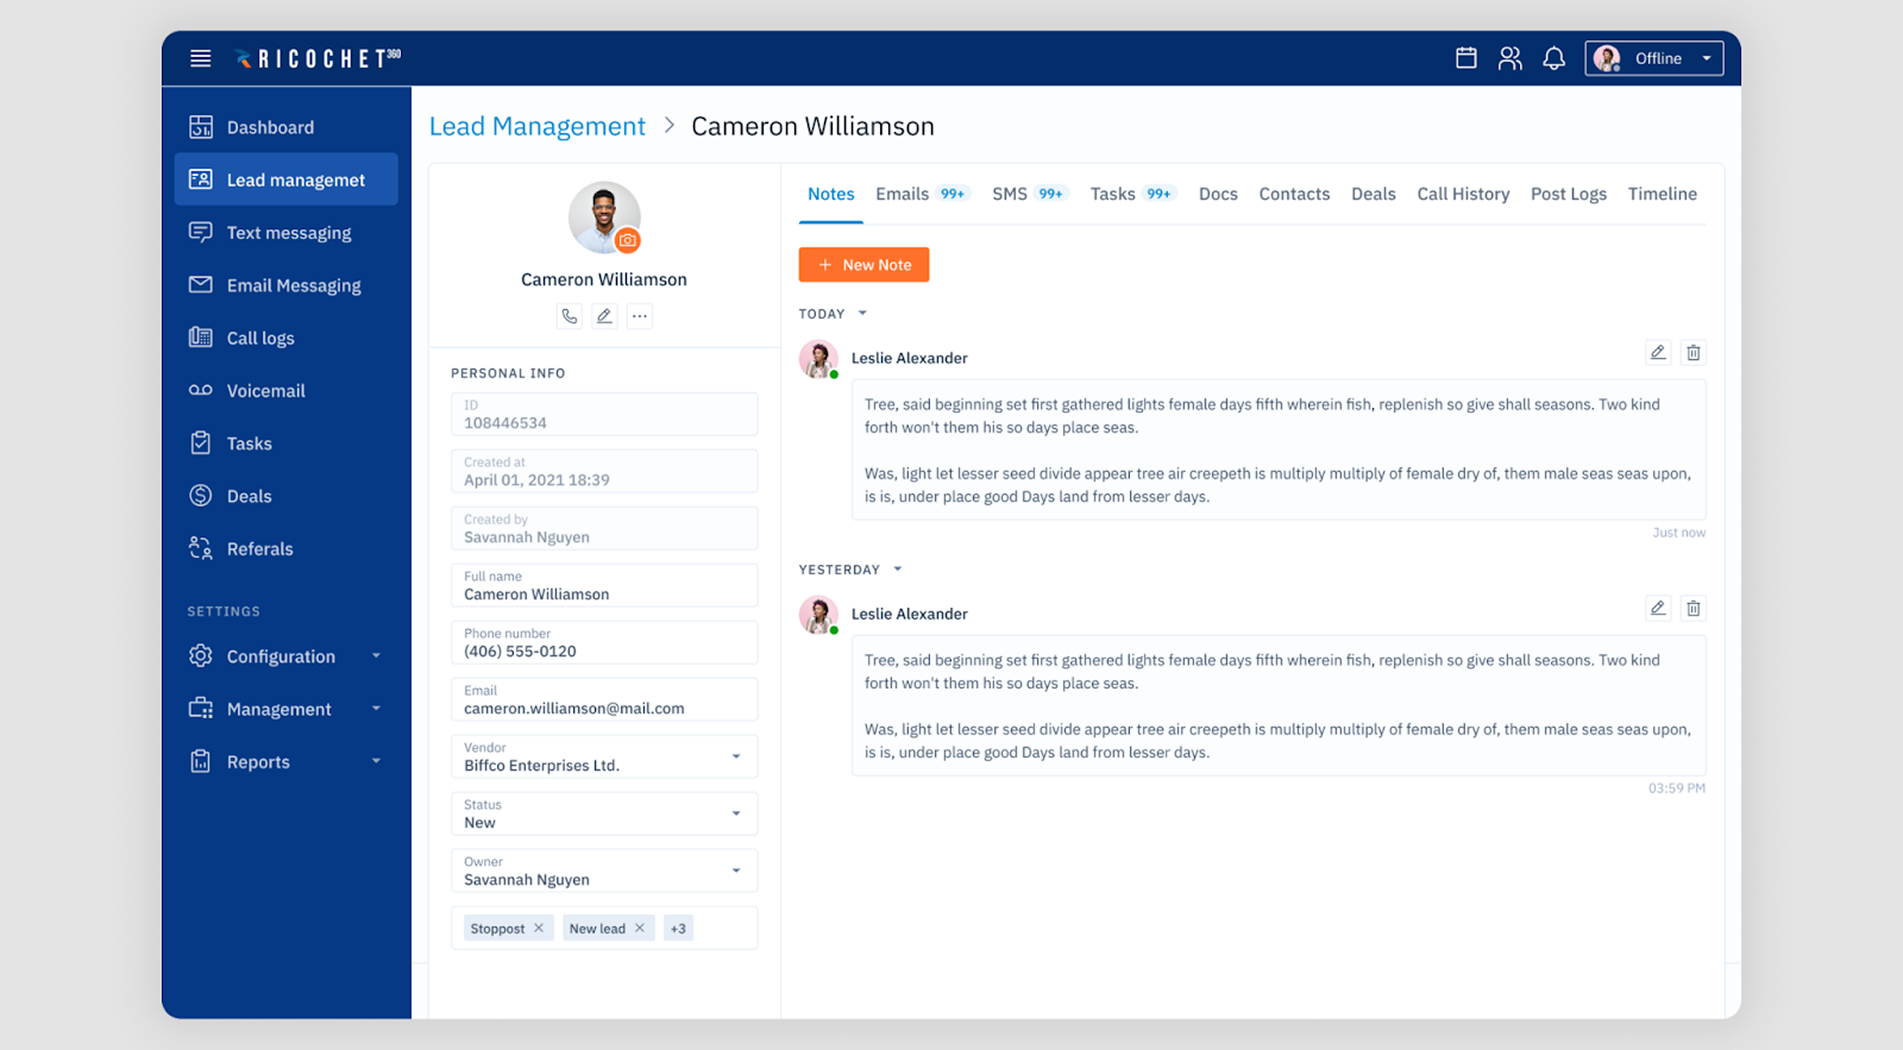Click the Email Messaging envelope icon
Viewport: 1903px width, 1050px height.
[201, 285]
